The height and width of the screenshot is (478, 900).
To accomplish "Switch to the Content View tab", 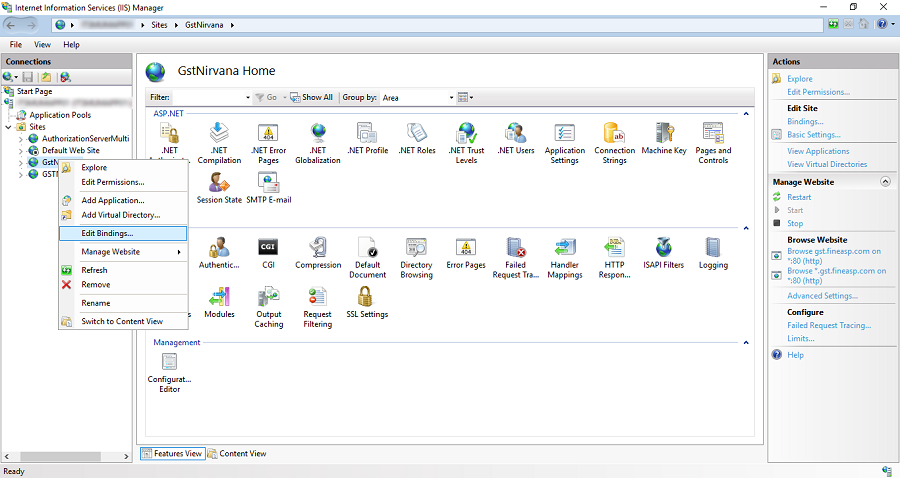I will (x=237, y=453).
